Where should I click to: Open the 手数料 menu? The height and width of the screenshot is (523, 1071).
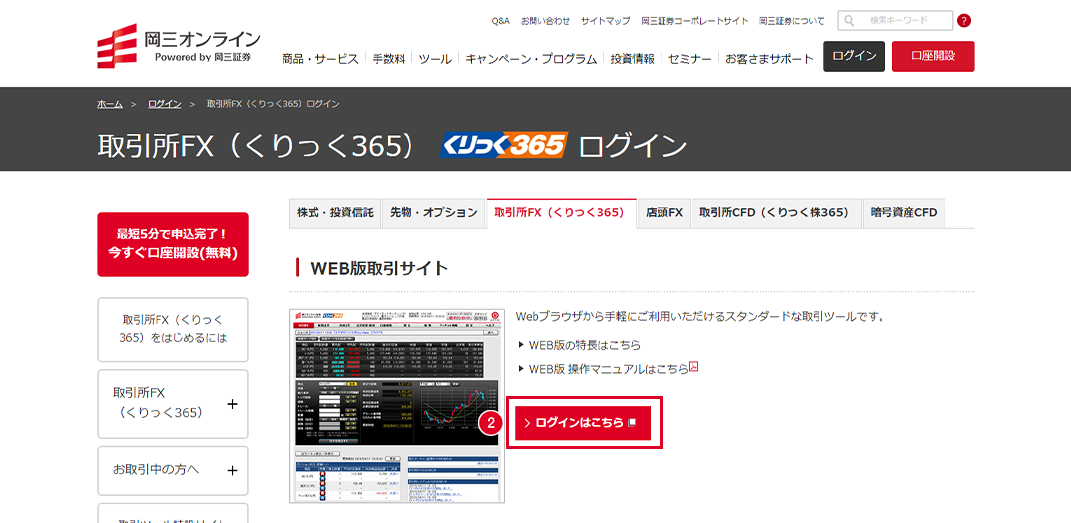[389, 59]
